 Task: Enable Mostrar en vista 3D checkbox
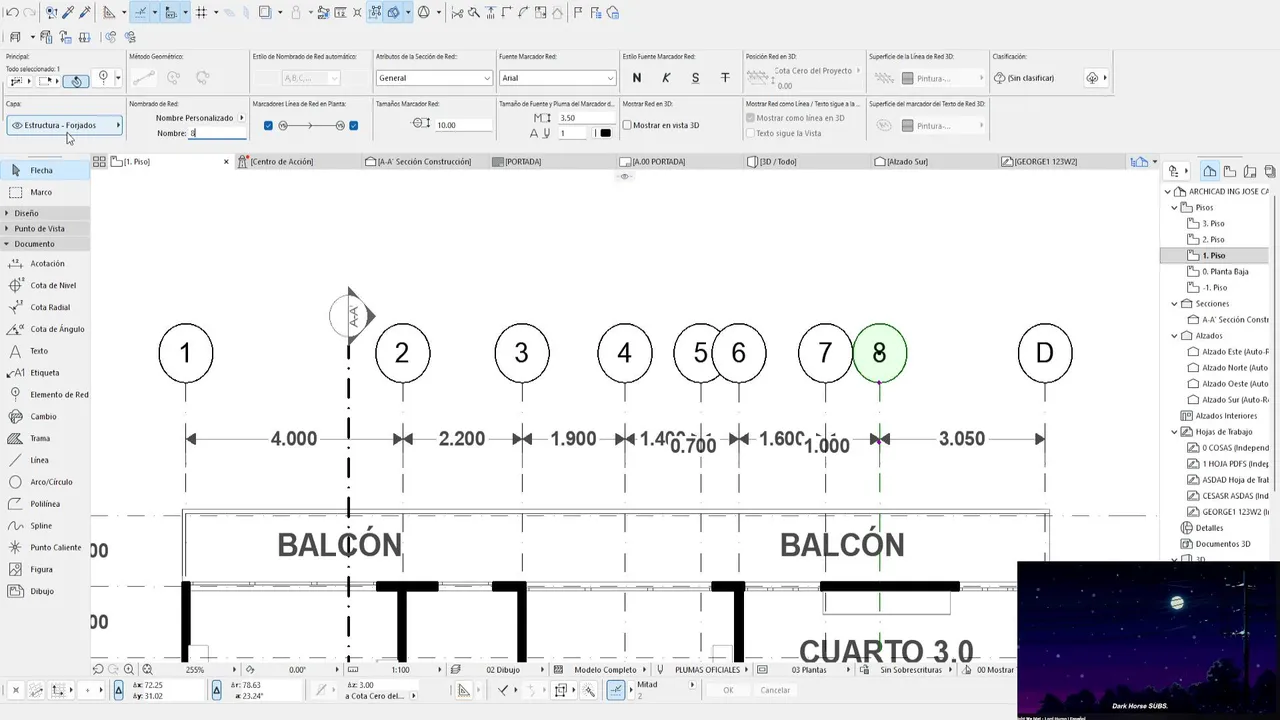[x=627, y=125]
